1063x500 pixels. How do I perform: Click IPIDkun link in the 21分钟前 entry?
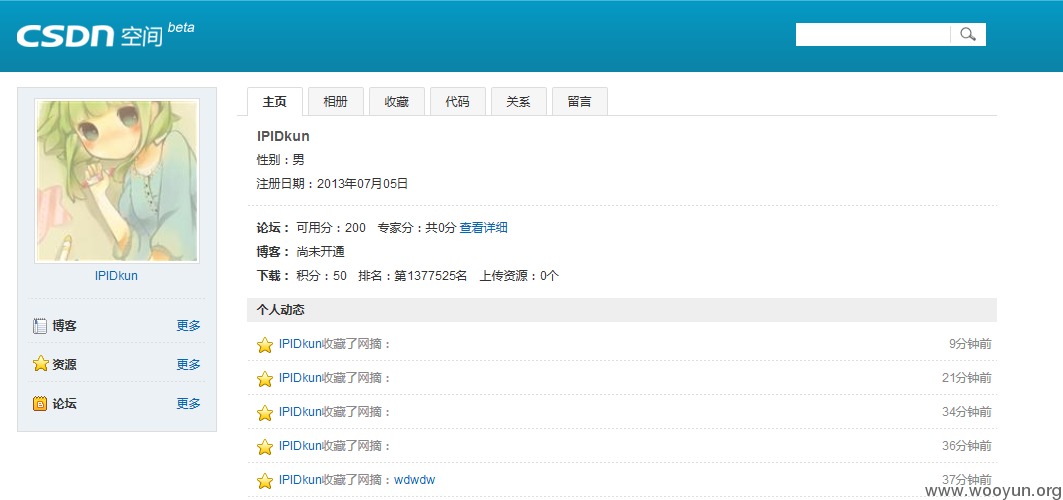pyautogui.click(x=300, y=377)
